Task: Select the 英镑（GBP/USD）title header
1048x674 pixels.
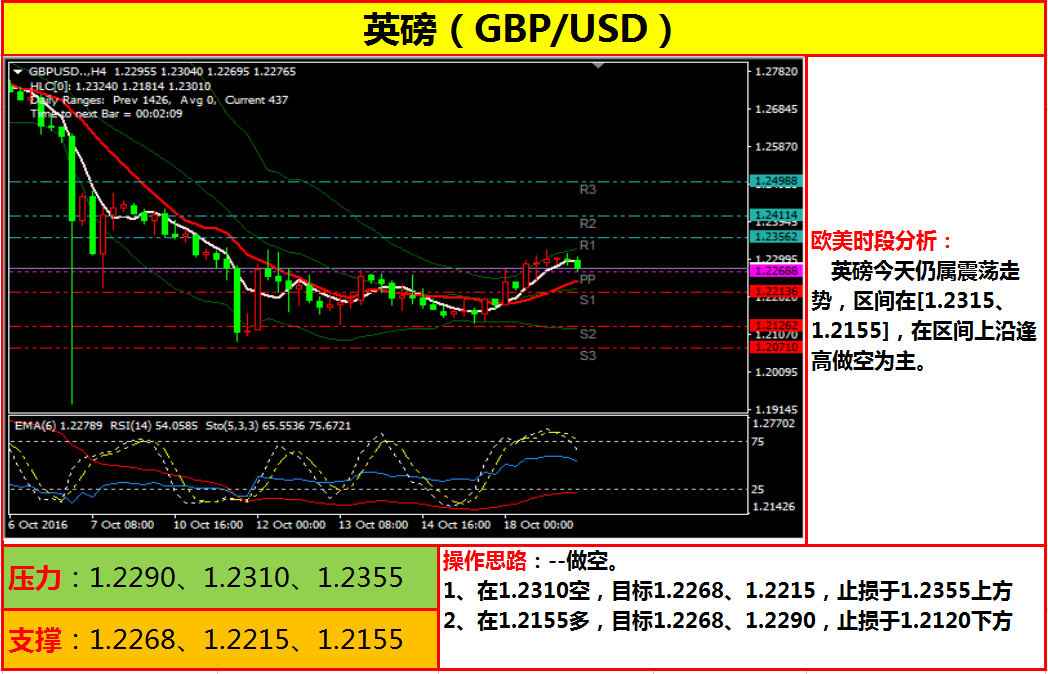Action: (518, 30)
